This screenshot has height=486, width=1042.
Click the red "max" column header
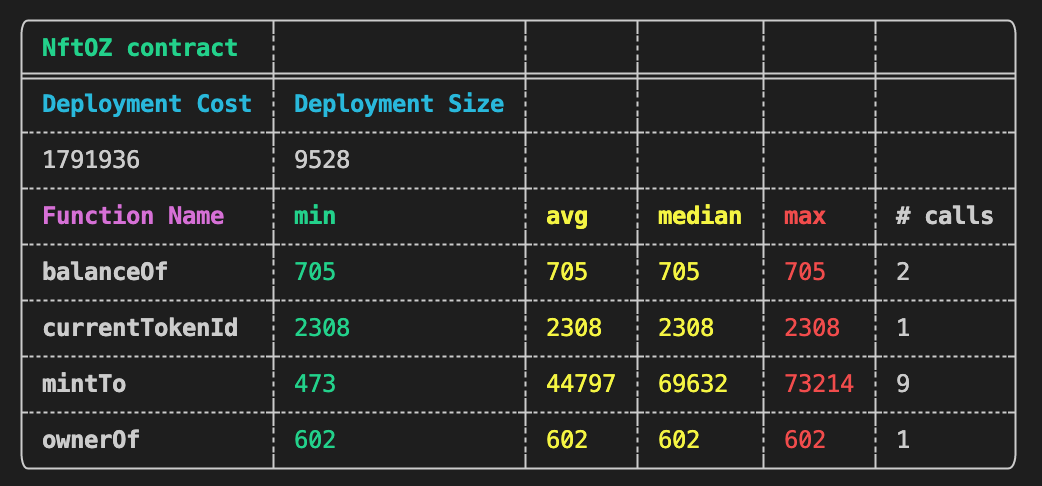(805, 216)
